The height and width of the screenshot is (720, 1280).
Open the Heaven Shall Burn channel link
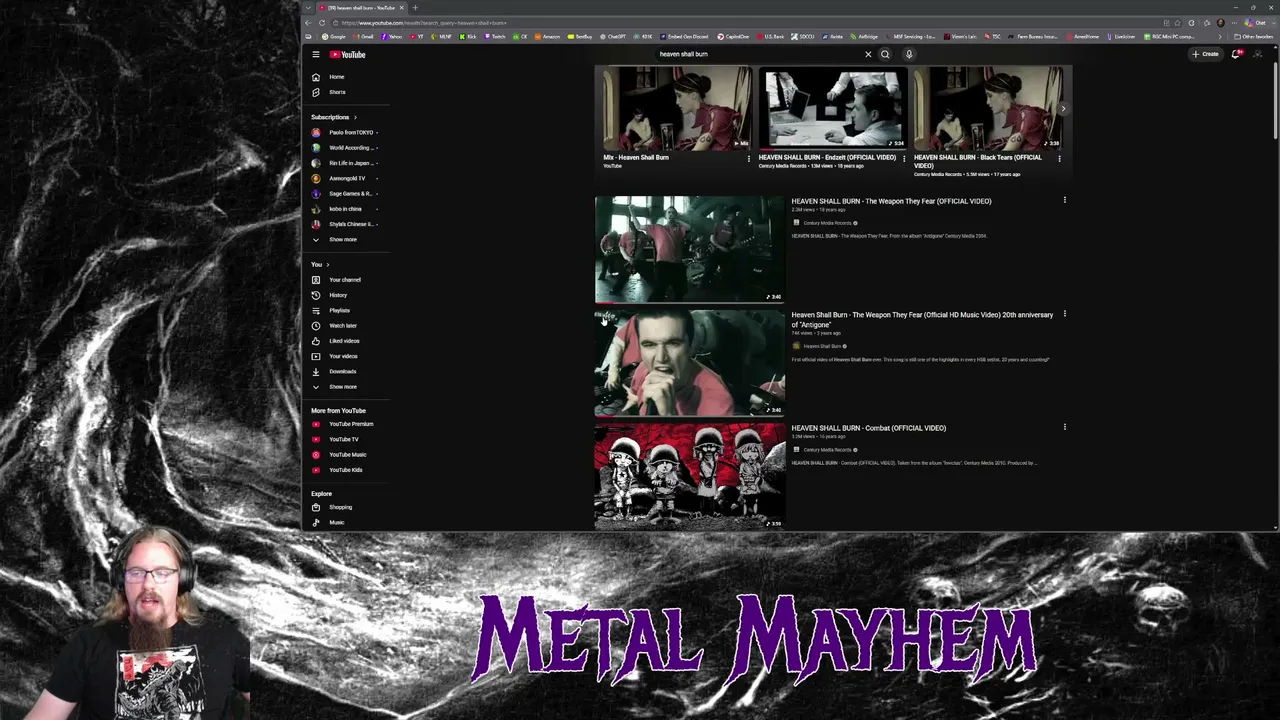pos(822,346)
